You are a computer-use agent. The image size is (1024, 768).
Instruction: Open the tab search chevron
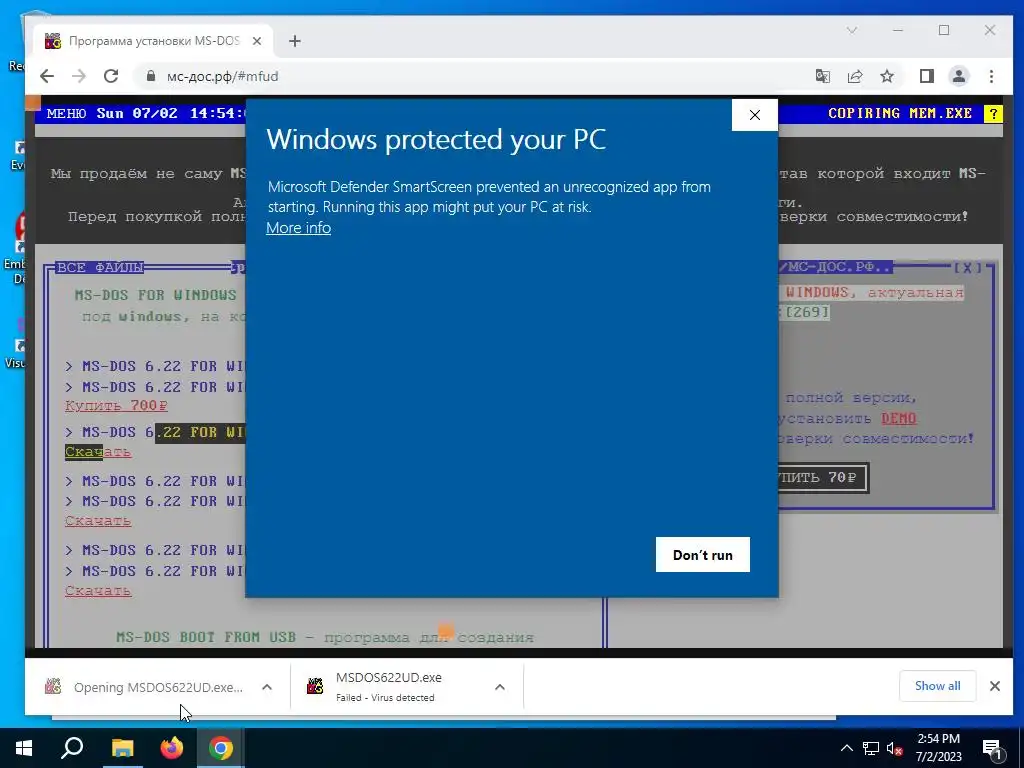coord(852,30)
